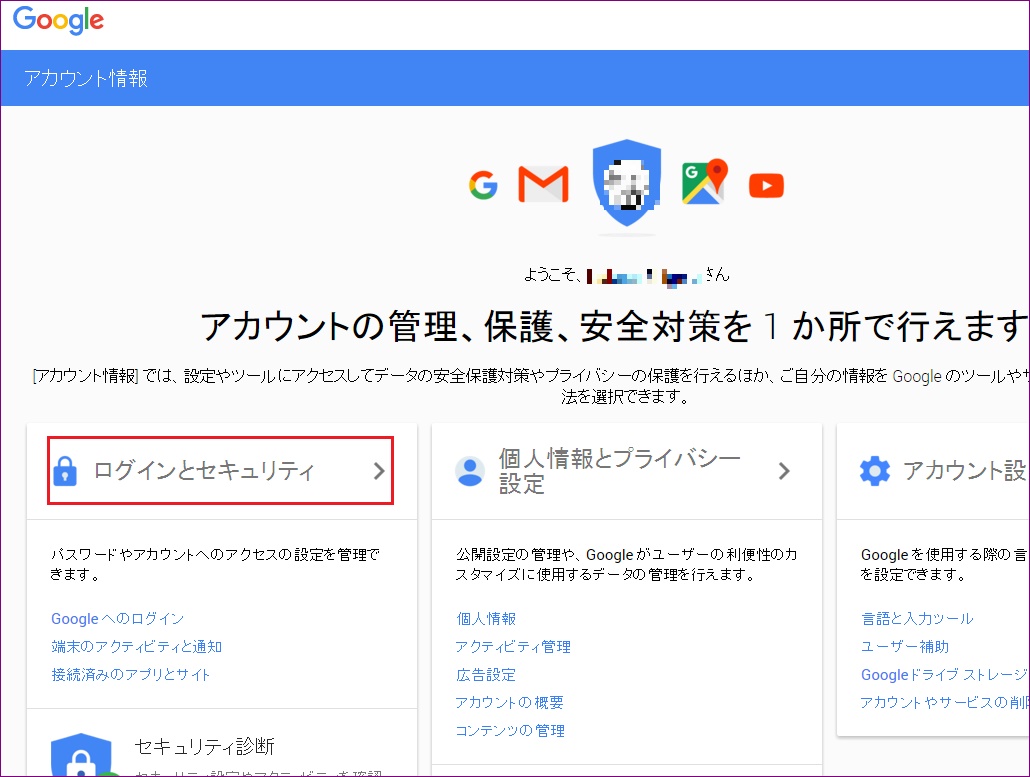Click the YouTube play icon
Image resolution: width=1030 pixels, height=777 pixels.
click(x=767, y=186)
